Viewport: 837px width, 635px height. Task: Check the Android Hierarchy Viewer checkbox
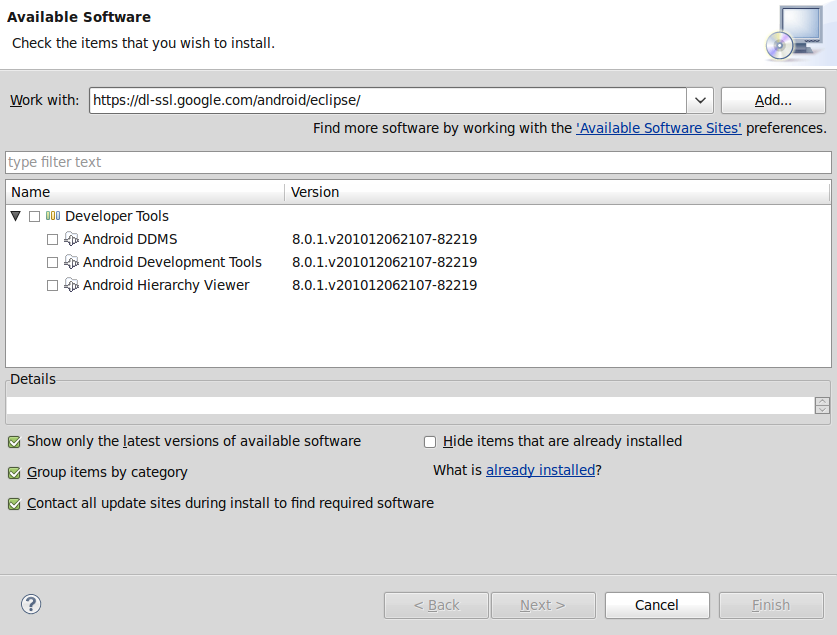pyautogui.click(x=52, y=285)
